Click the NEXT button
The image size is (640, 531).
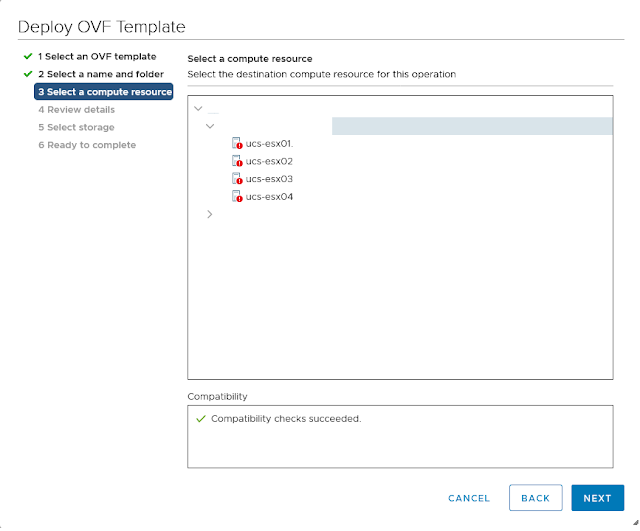[598, 498]
